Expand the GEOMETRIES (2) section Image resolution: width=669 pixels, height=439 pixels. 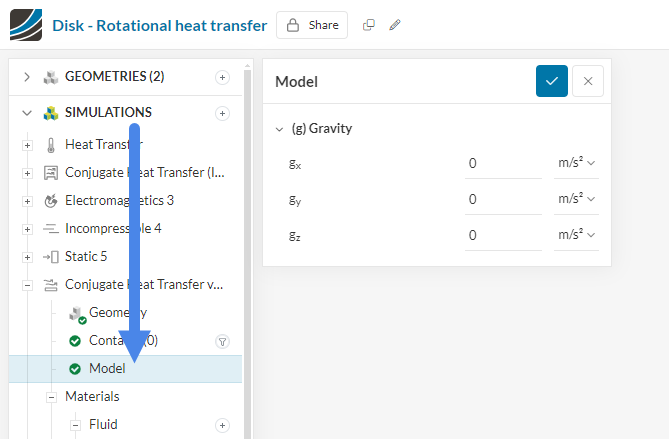27,77
